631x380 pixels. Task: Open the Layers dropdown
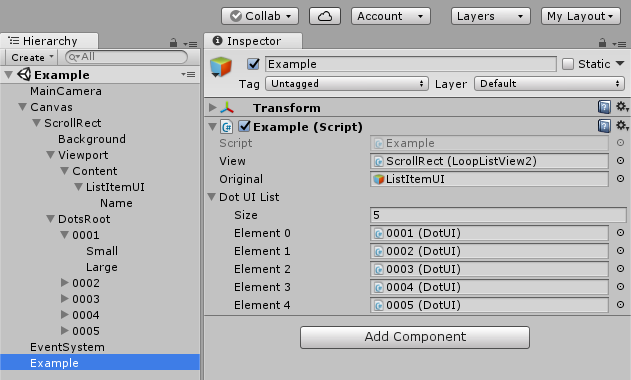pyautogui.click(x=491, y=16)
